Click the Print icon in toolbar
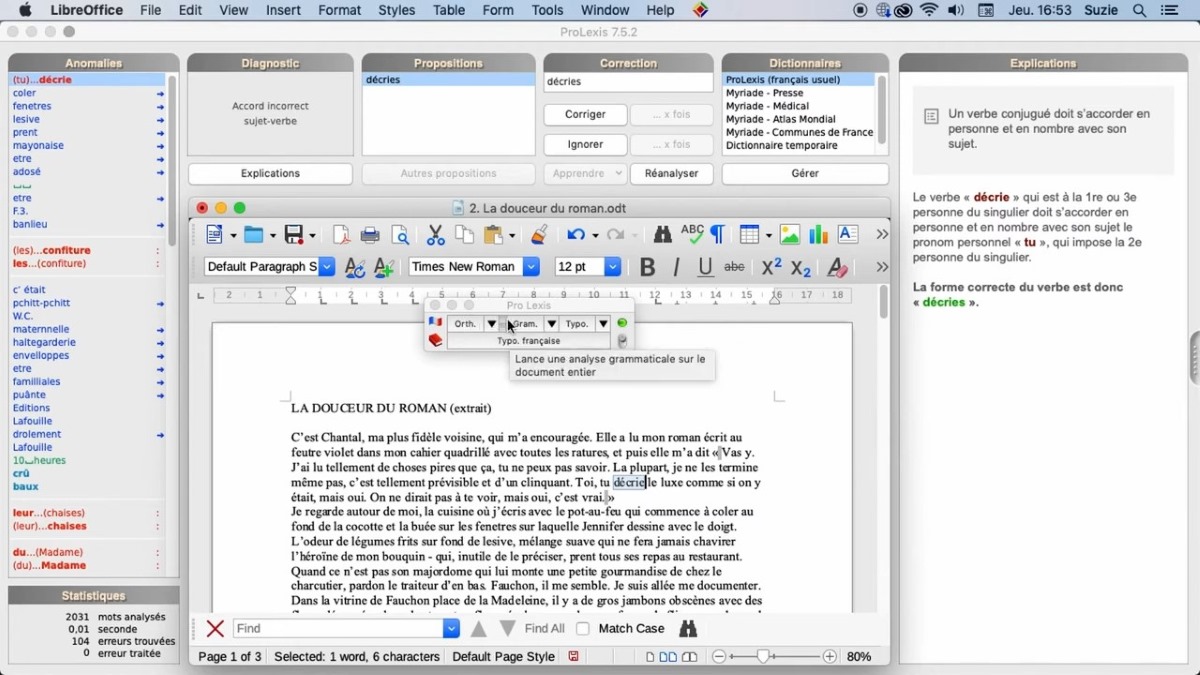Screen dimensions: 1200x675 click(x=370, y=235)
